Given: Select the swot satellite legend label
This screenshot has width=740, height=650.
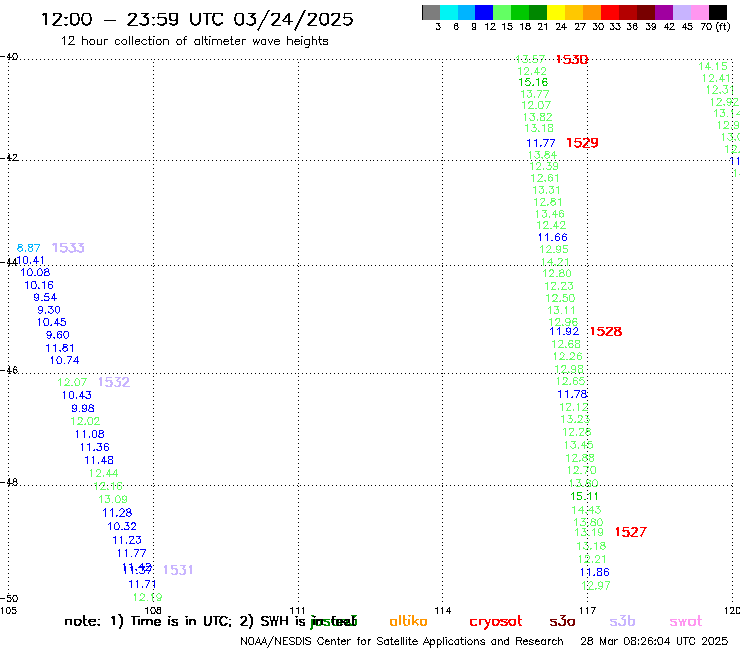Looking at the screenshot, I should pos(685,622).
